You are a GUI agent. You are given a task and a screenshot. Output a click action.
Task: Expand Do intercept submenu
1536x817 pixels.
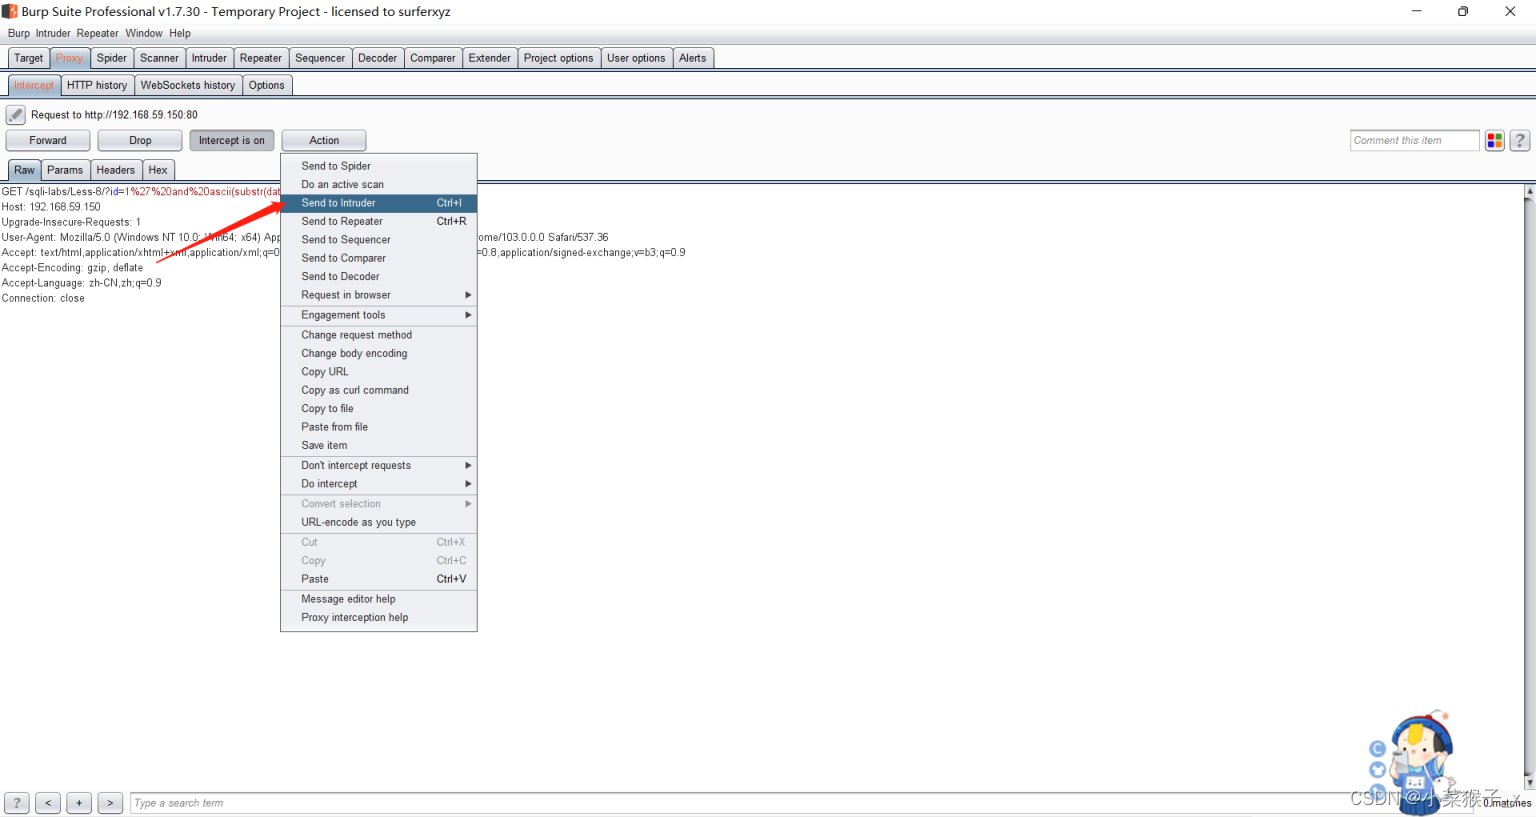(x=379, y=484)
